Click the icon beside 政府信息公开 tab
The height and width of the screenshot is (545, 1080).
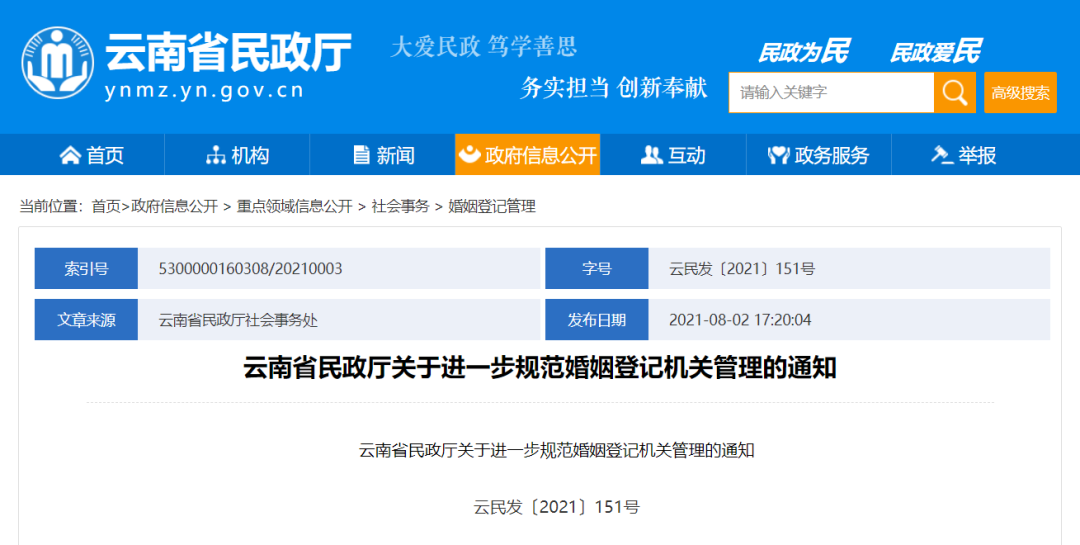[468, 155]
